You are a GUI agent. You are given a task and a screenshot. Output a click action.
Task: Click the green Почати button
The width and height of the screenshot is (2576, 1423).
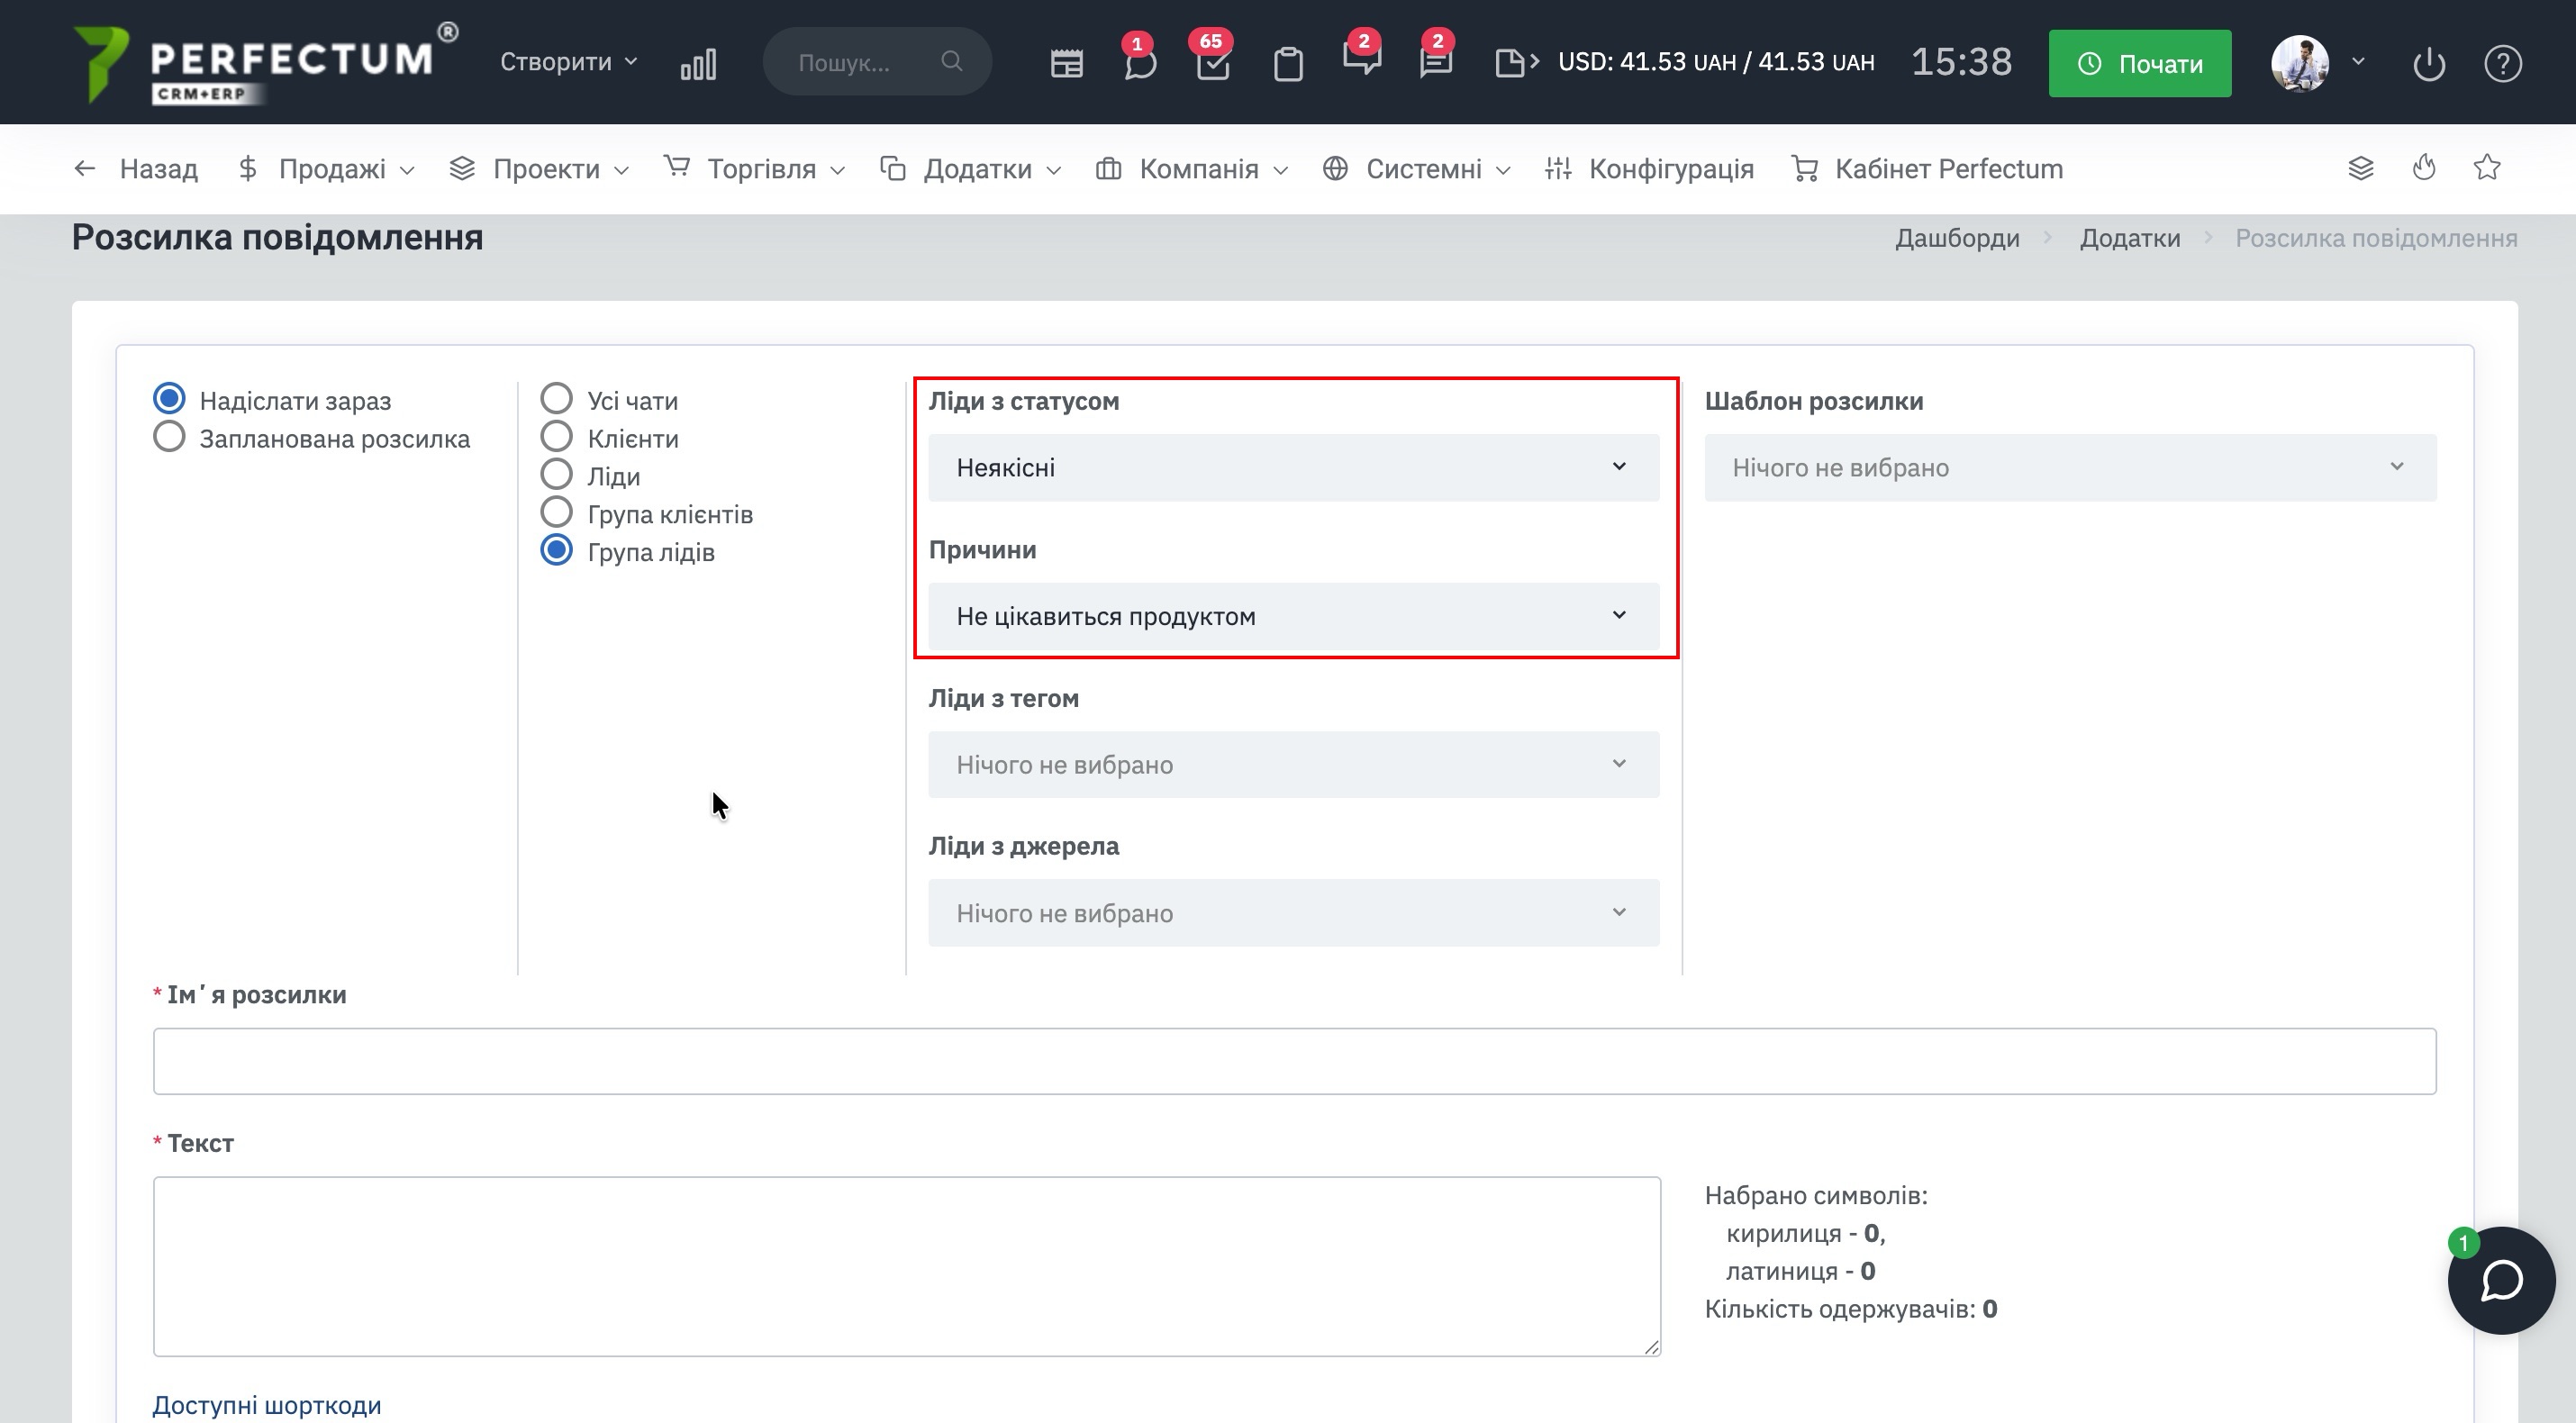(x=2139, y=64)
